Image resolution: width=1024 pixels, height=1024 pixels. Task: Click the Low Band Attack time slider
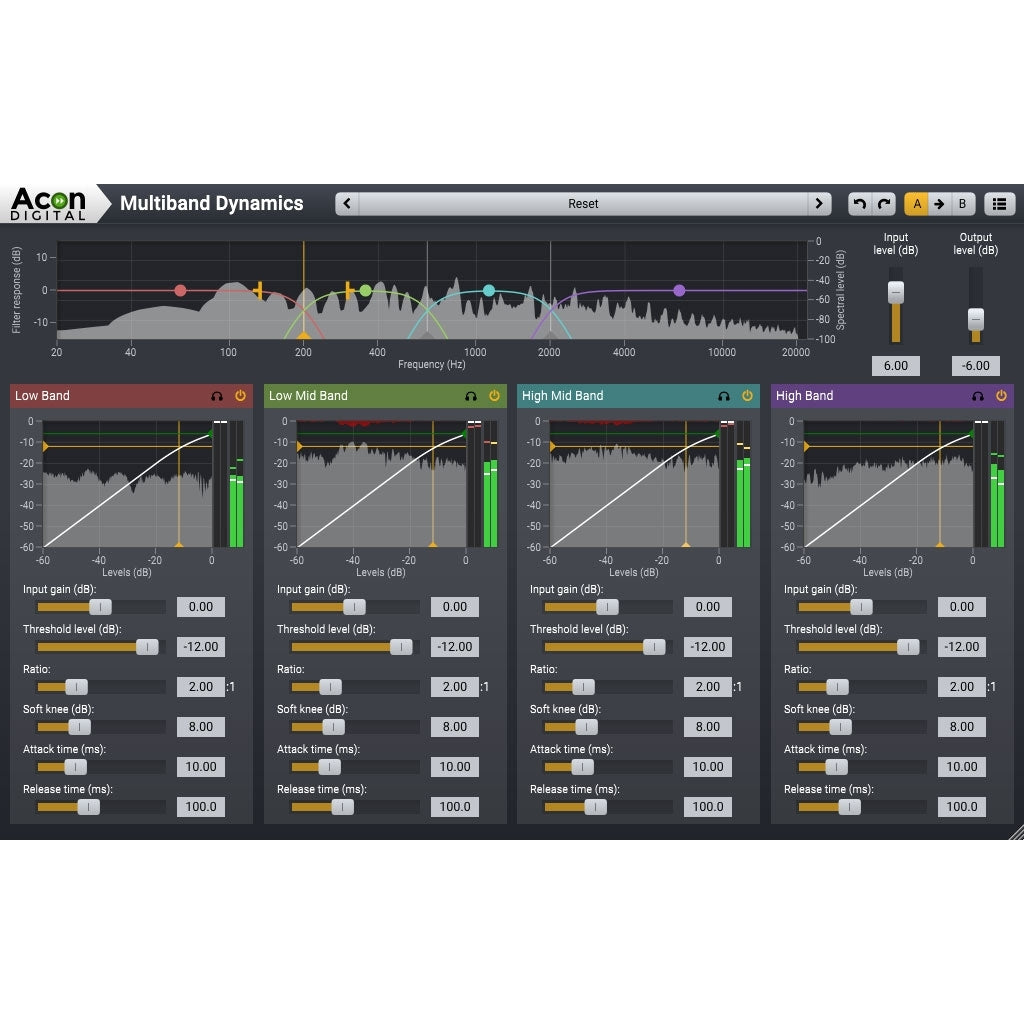pos(101,767)
